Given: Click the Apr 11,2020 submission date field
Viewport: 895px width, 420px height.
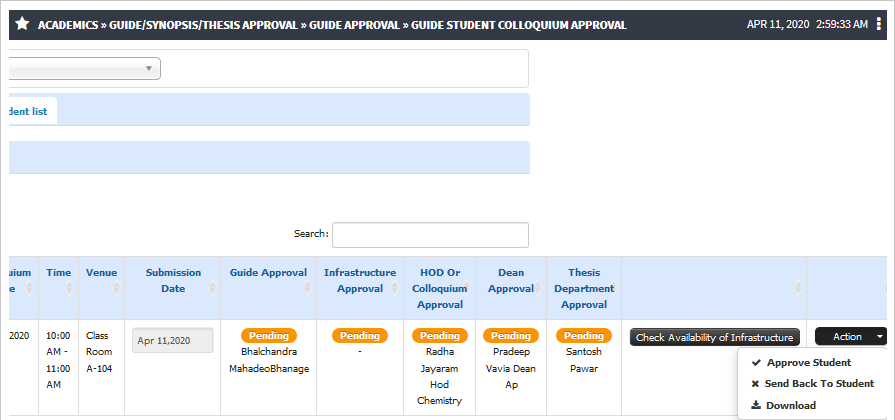Looking at the screenshot, I should 173,341.
